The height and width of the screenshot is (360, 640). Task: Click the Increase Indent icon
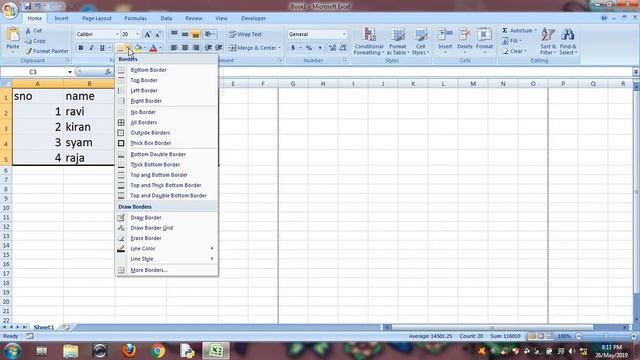pyautogui.click(x=219, y=48)
